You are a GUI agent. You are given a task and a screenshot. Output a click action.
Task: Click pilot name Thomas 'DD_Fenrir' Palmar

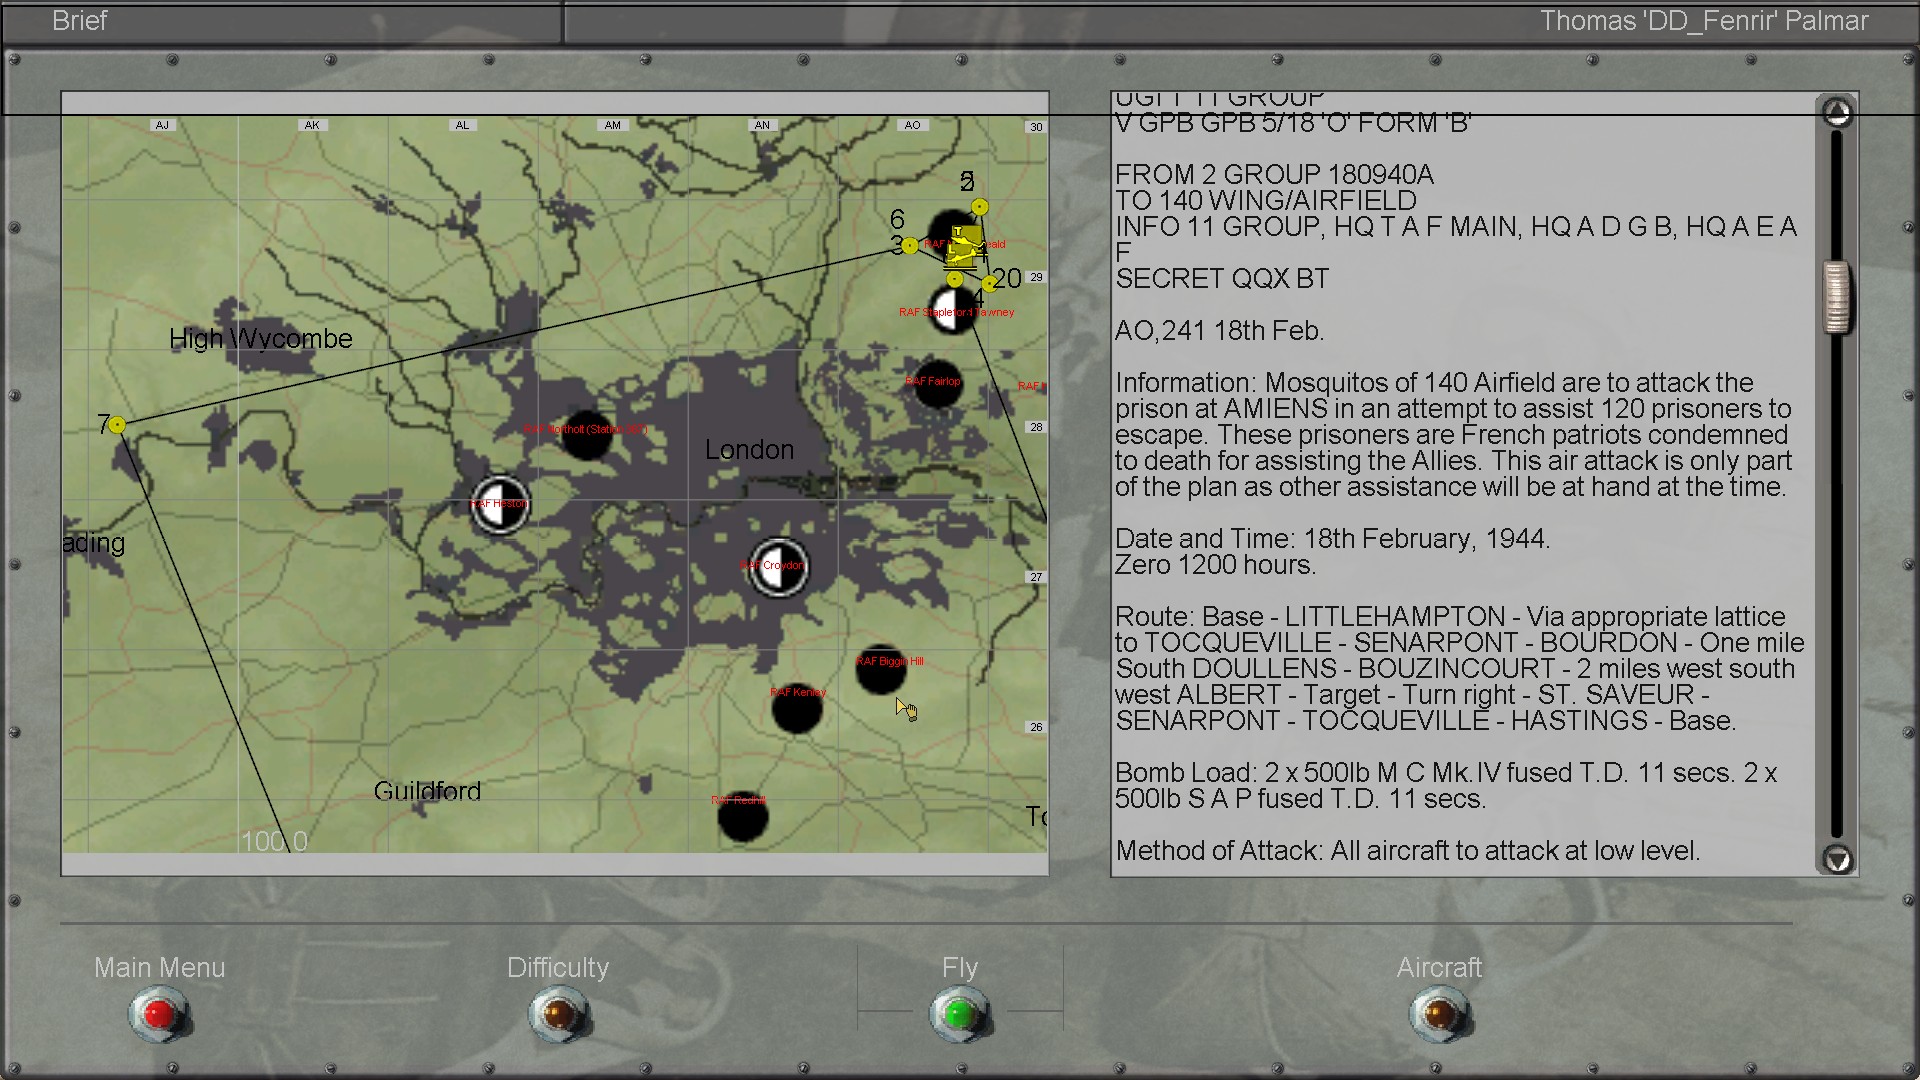click(x=1703, y=21)
